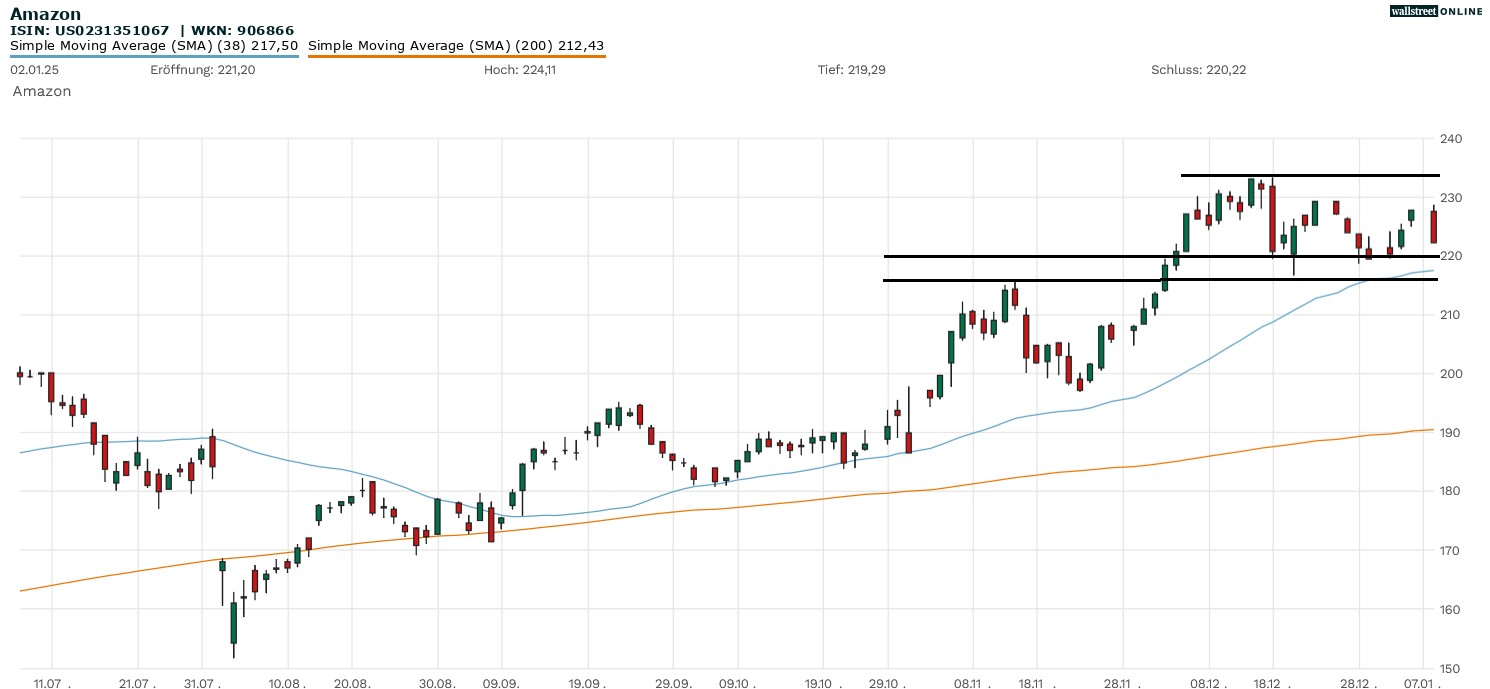Click the 190 price axis label
The image size is (1490, 689).
(1450, 433)
